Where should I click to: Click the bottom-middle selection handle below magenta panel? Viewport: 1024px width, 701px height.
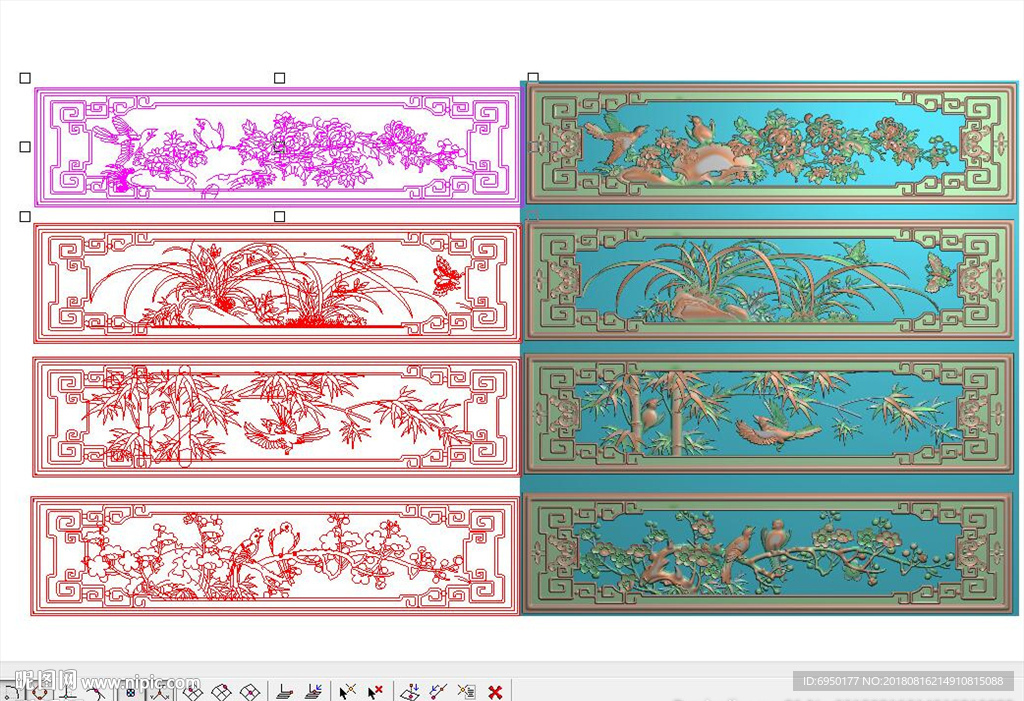point(279,216)
